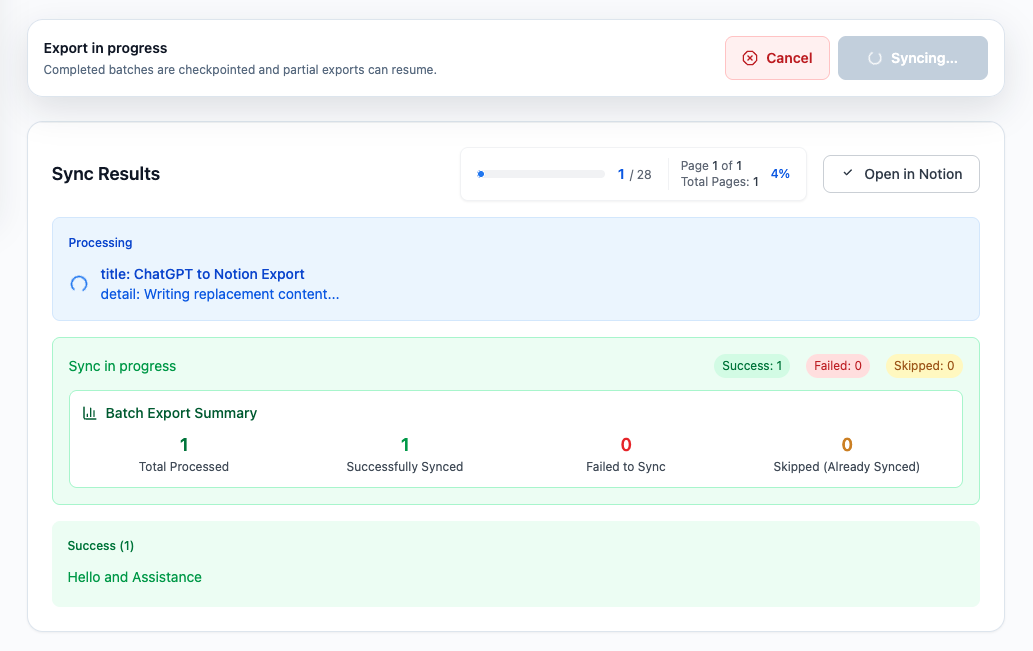This screenshot has width=1033, height=651.
Task: Click 'Page 1 of 1' text
Action: 711,165
